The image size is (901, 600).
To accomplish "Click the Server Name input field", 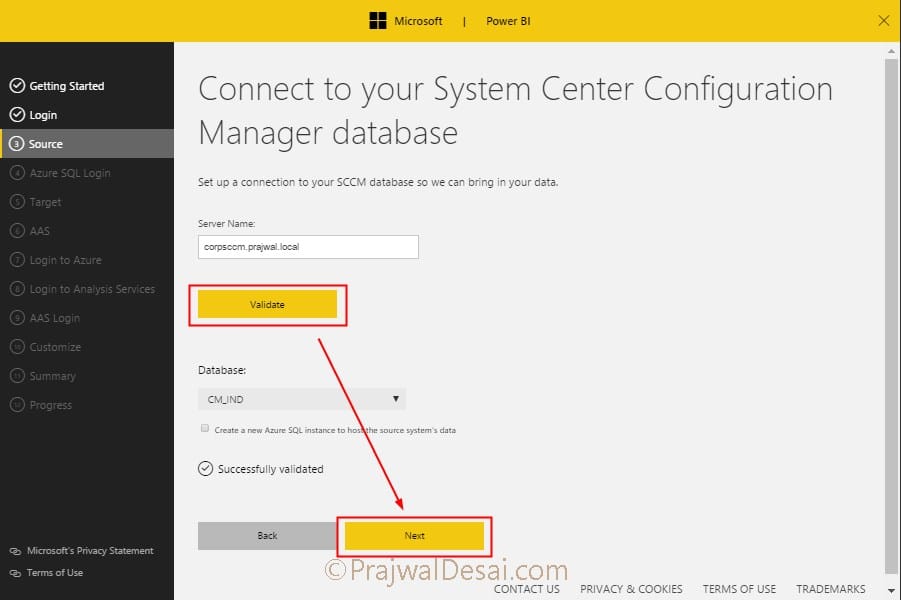I will click(308, 247).
